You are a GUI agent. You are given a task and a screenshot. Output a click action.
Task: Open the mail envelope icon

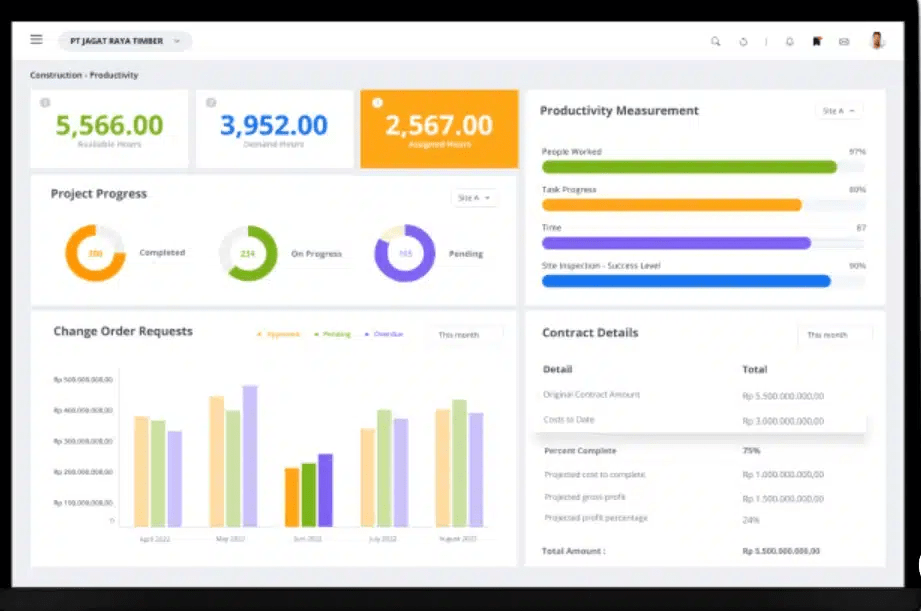tap(844, 42)
